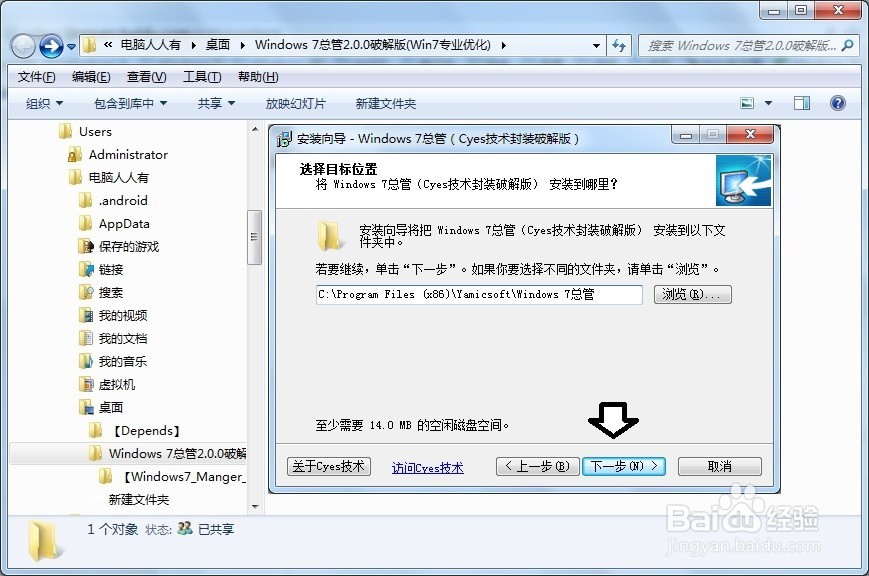
Task: Open the 访问Cyes技术 link
Action: coord(427,468)
